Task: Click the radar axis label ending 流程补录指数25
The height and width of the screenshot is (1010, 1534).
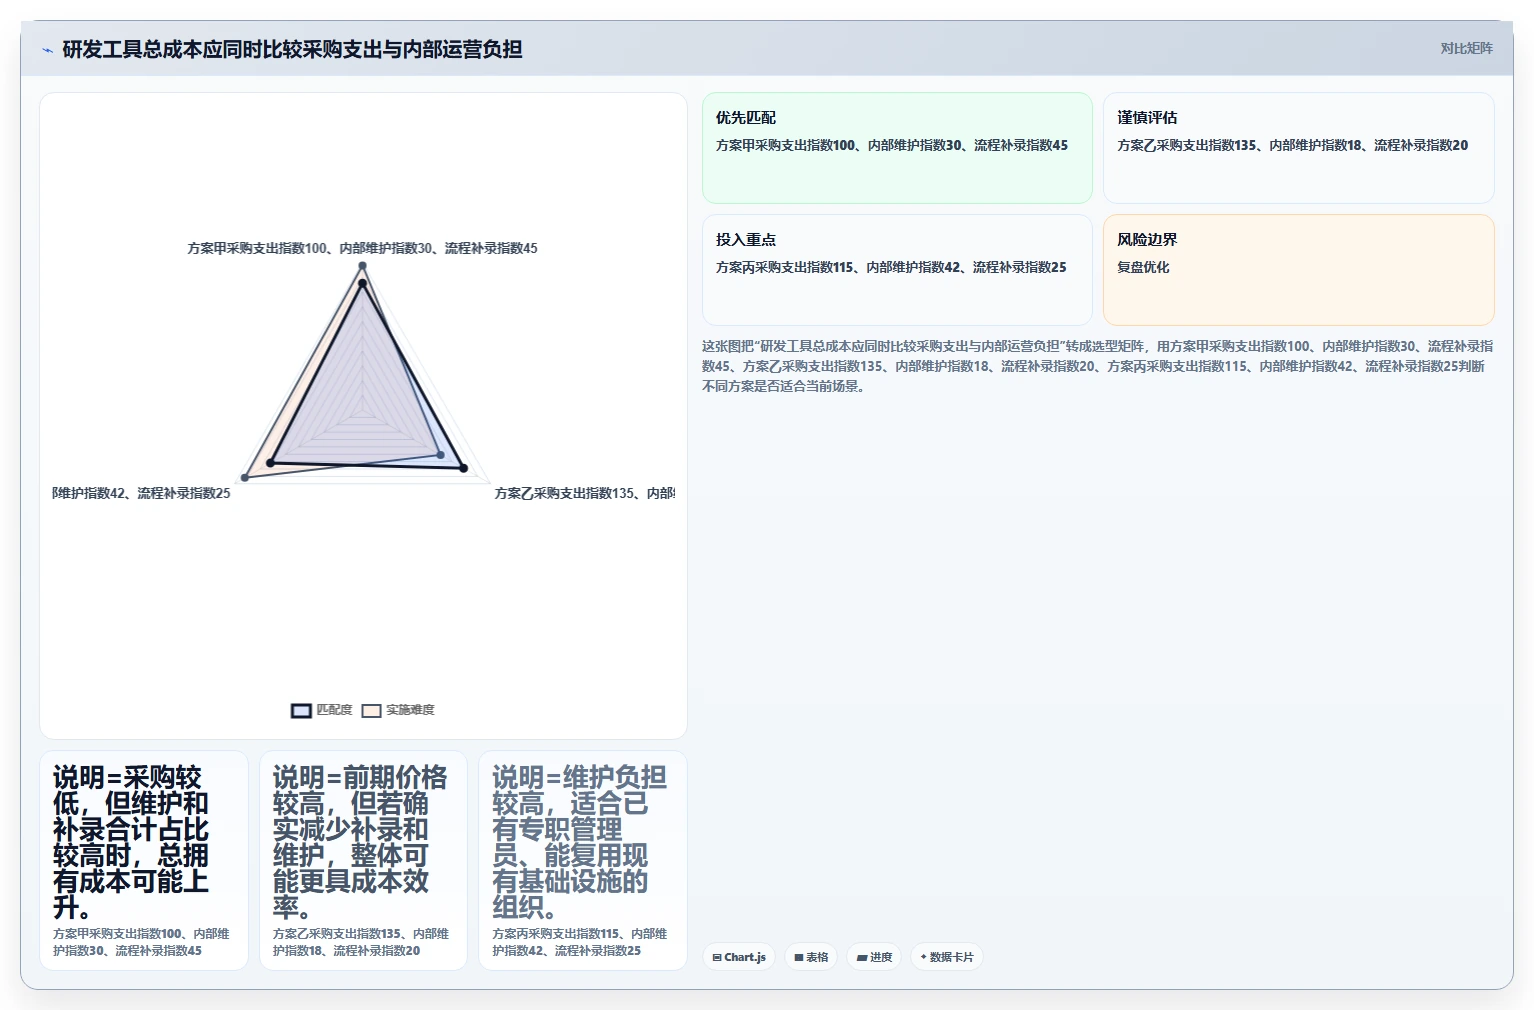Action: [141, 493]
